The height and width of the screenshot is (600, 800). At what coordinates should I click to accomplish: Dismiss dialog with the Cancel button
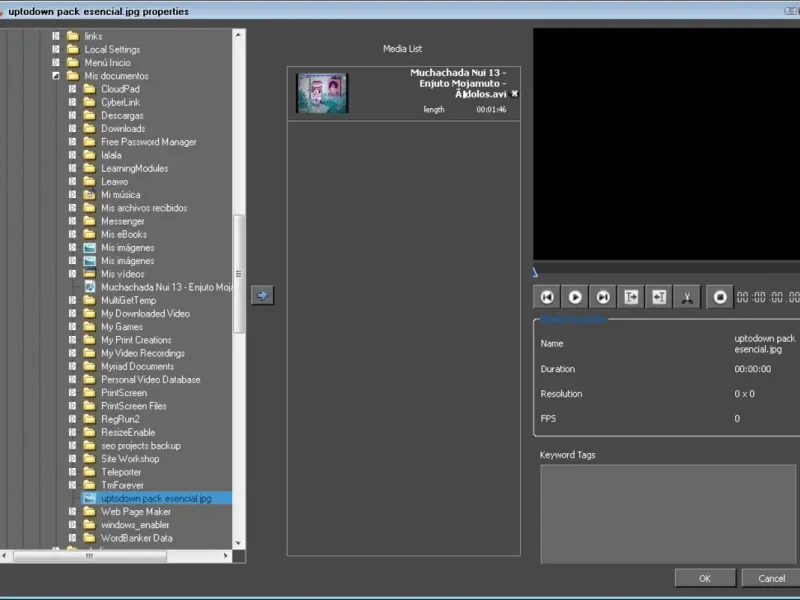771,578
